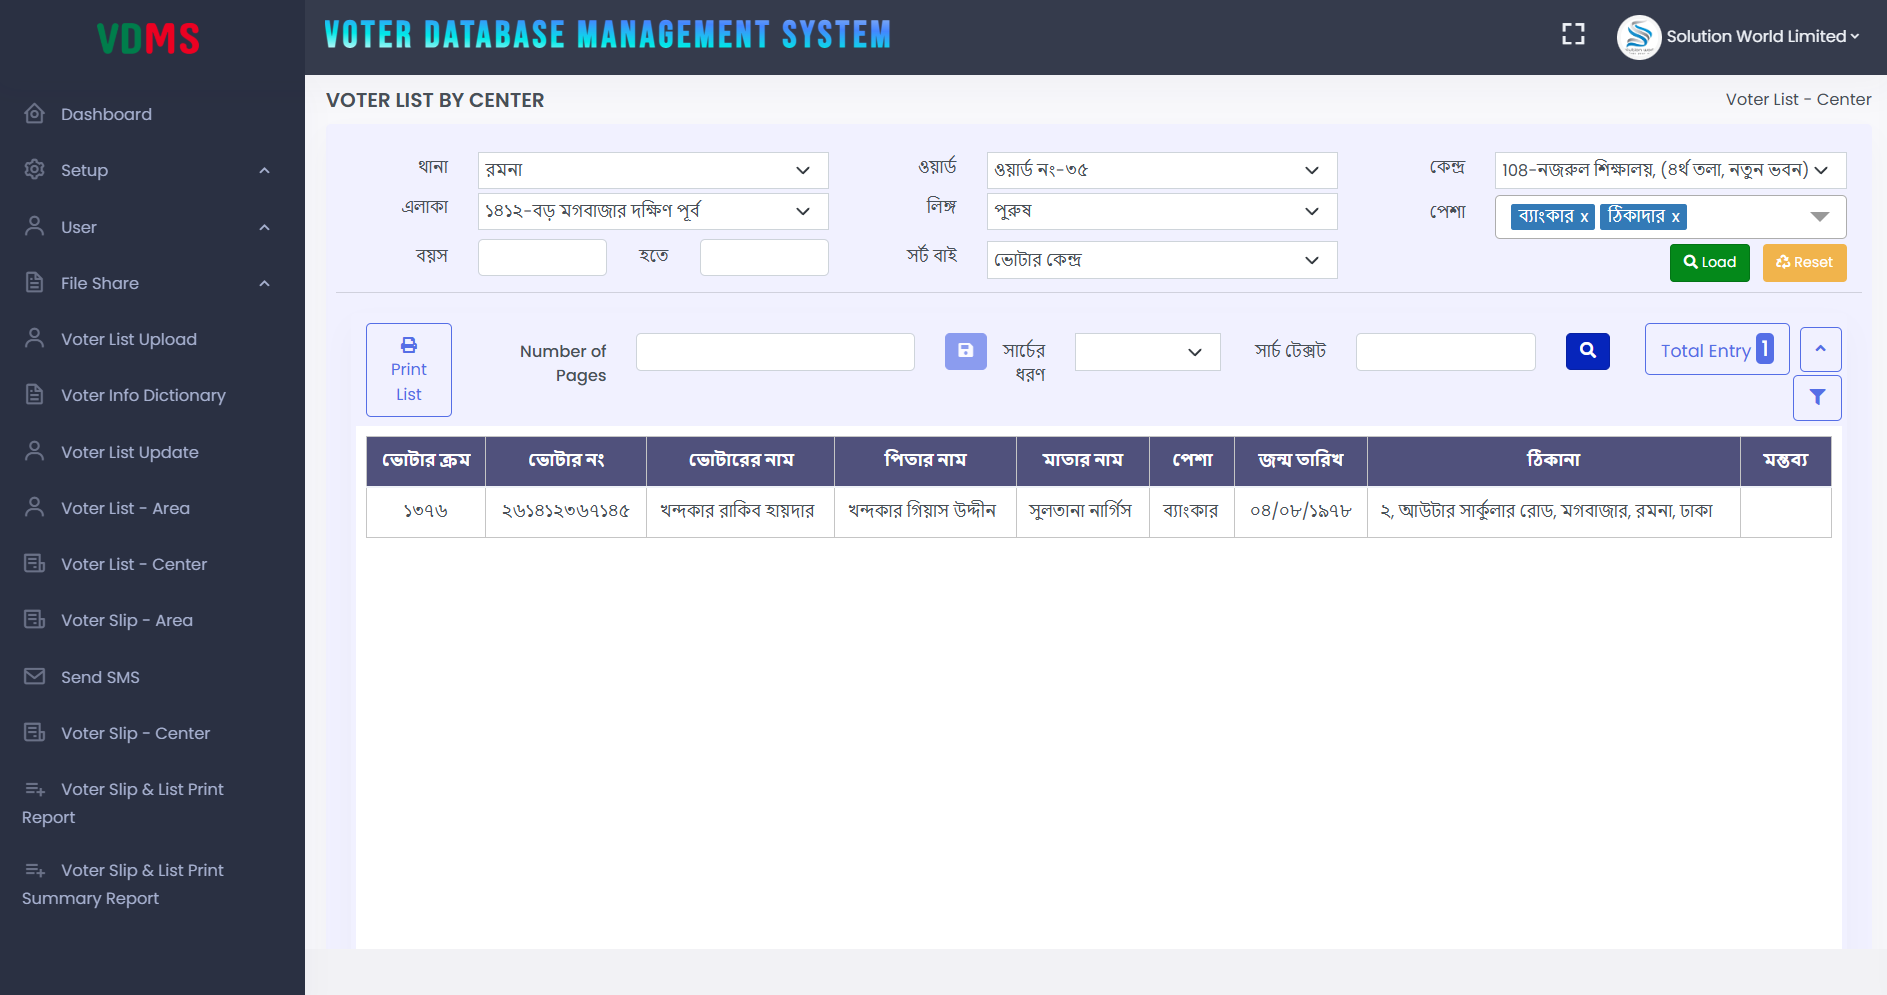The width and height of the screenshot is (1887, 995).
Task: Remove the ব্যাংকার profession tag
Action: click(1584, 217)
